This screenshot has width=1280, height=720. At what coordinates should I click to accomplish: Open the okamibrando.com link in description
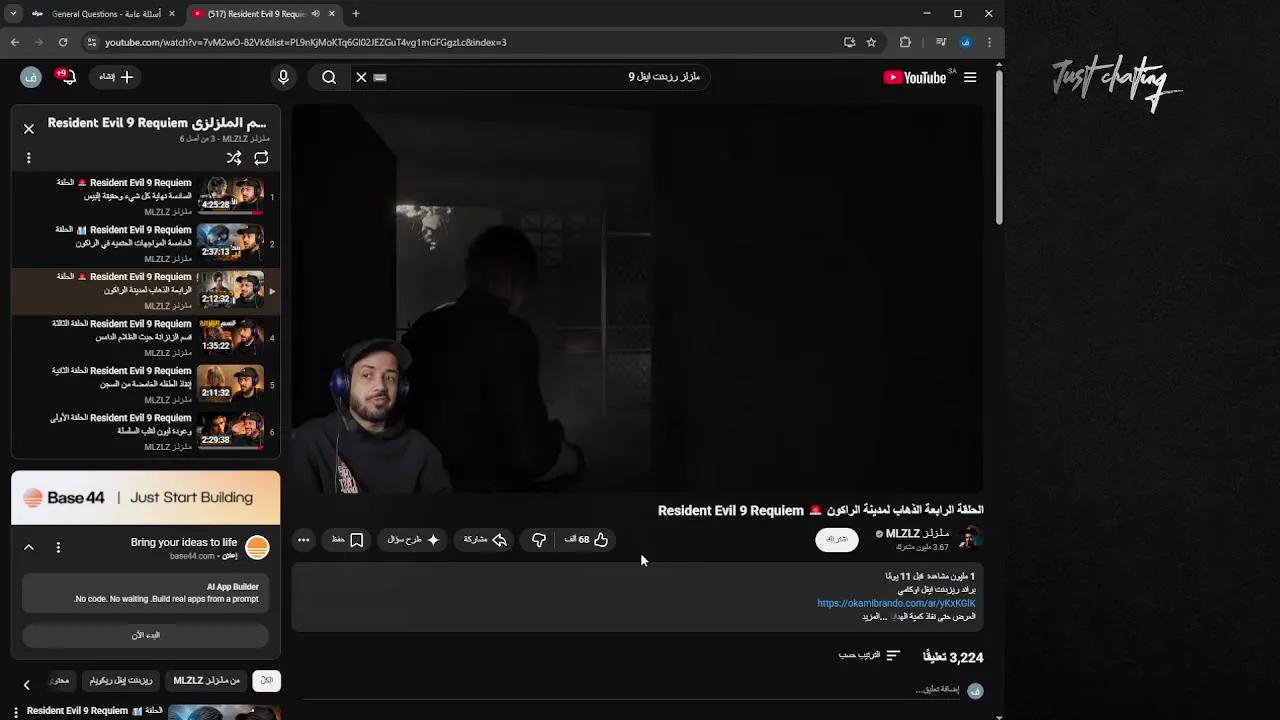click(x=896, y=603)
